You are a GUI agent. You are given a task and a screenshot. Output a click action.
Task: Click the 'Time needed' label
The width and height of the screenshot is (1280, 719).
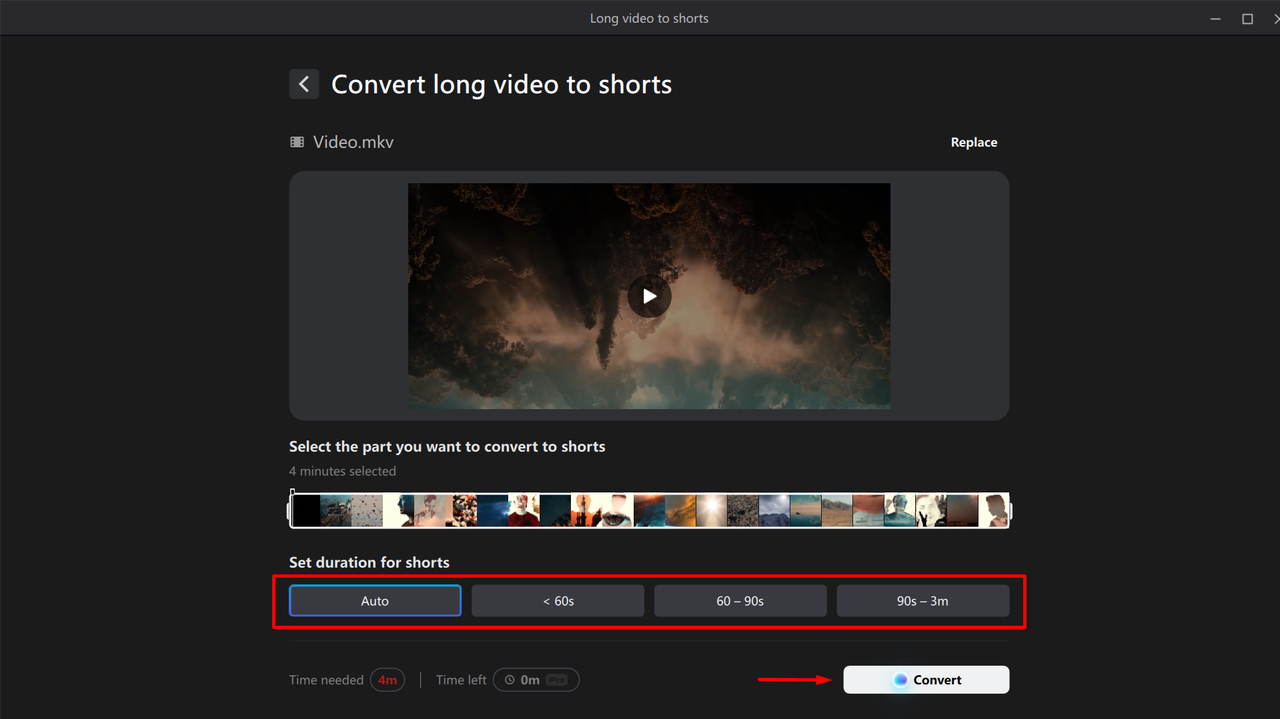coord(326,680)
